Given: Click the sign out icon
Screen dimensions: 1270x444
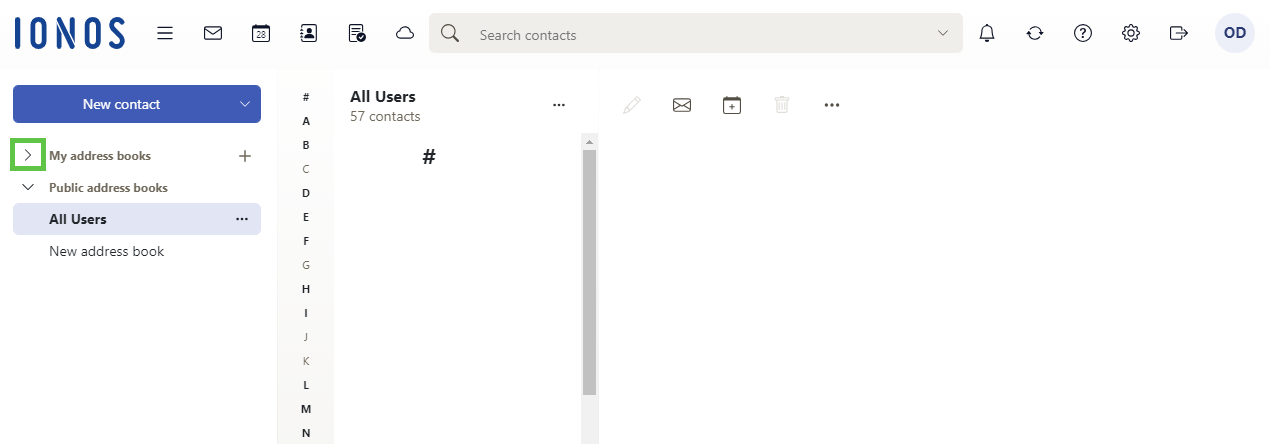Looking at the screenshot, I should click(x=1179, y=33).
